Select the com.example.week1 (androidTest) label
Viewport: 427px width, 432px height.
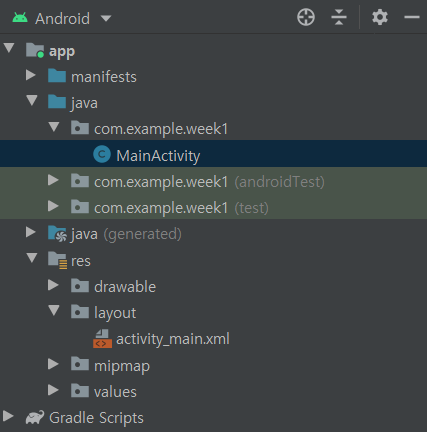[x=209, y=182]
